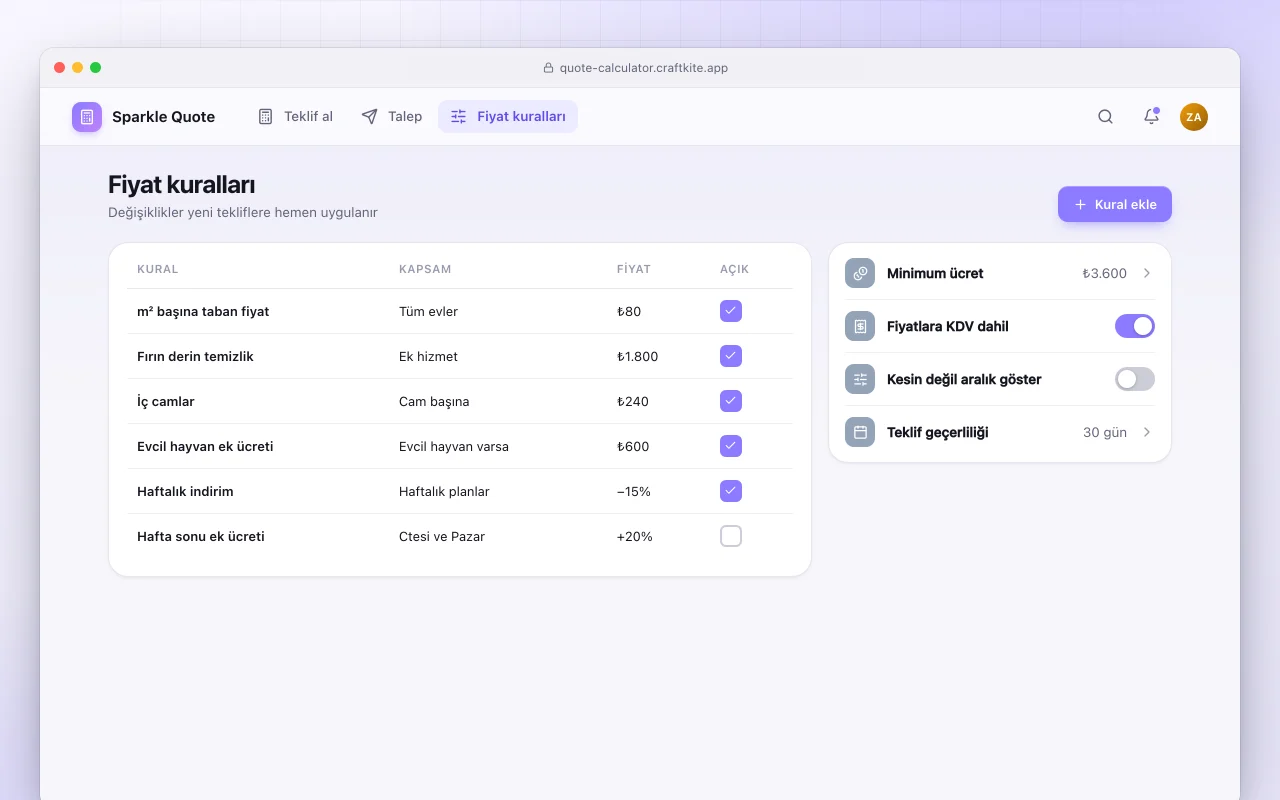Click the lock icon in address bar

pos(548,68)
